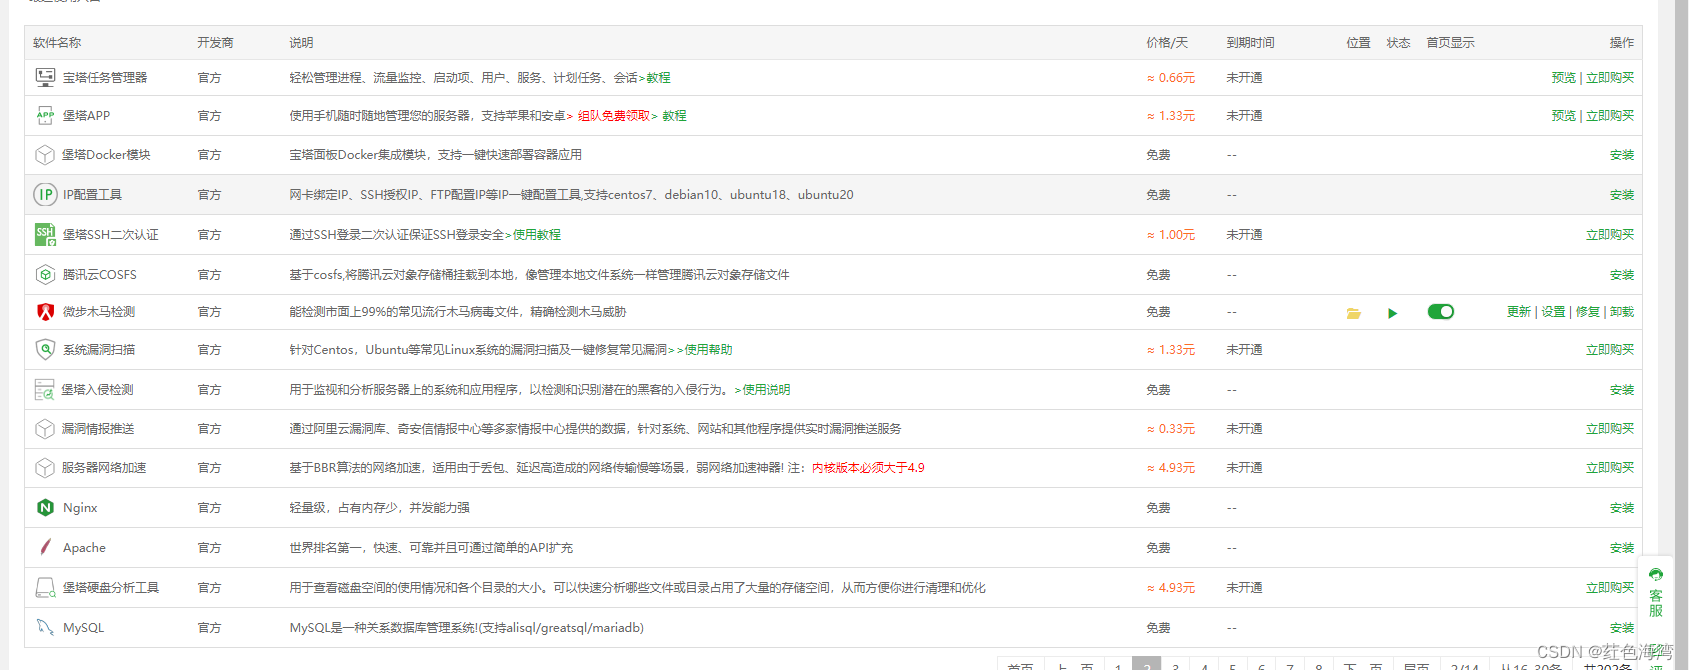Image resolution: width=1689 pixels, height=670 pixels.
Task: Open the 微步木马检测 folder location icon
Action: tap(1354, 313)
